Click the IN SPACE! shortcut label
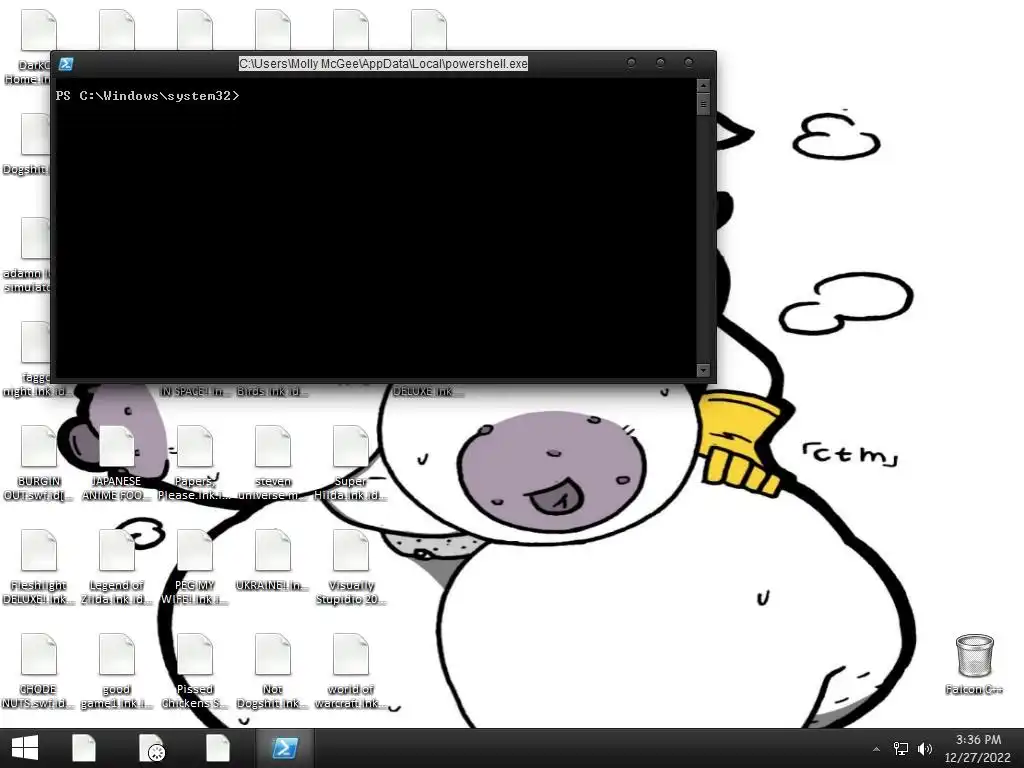The height and width of the screenshot is (768, 1024). click(195, 391)
